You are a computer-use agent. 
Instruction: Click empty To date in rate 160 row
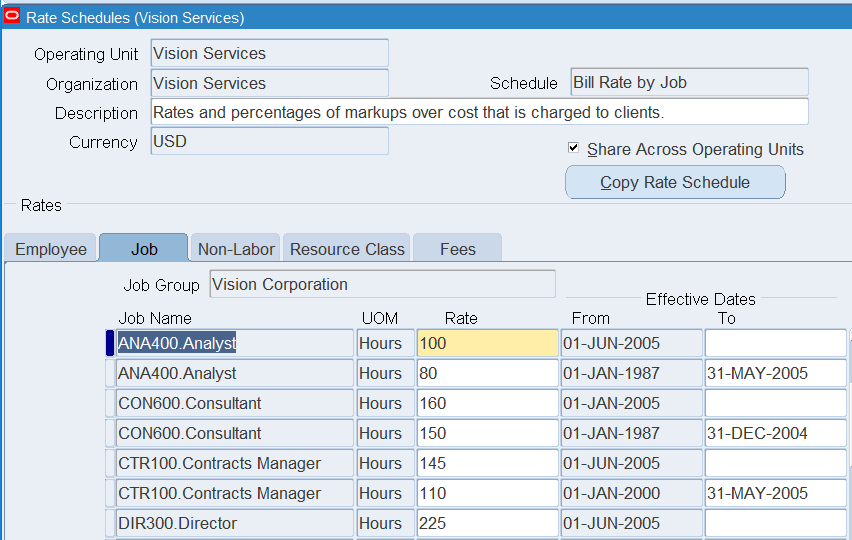click(x=775, y=403)
